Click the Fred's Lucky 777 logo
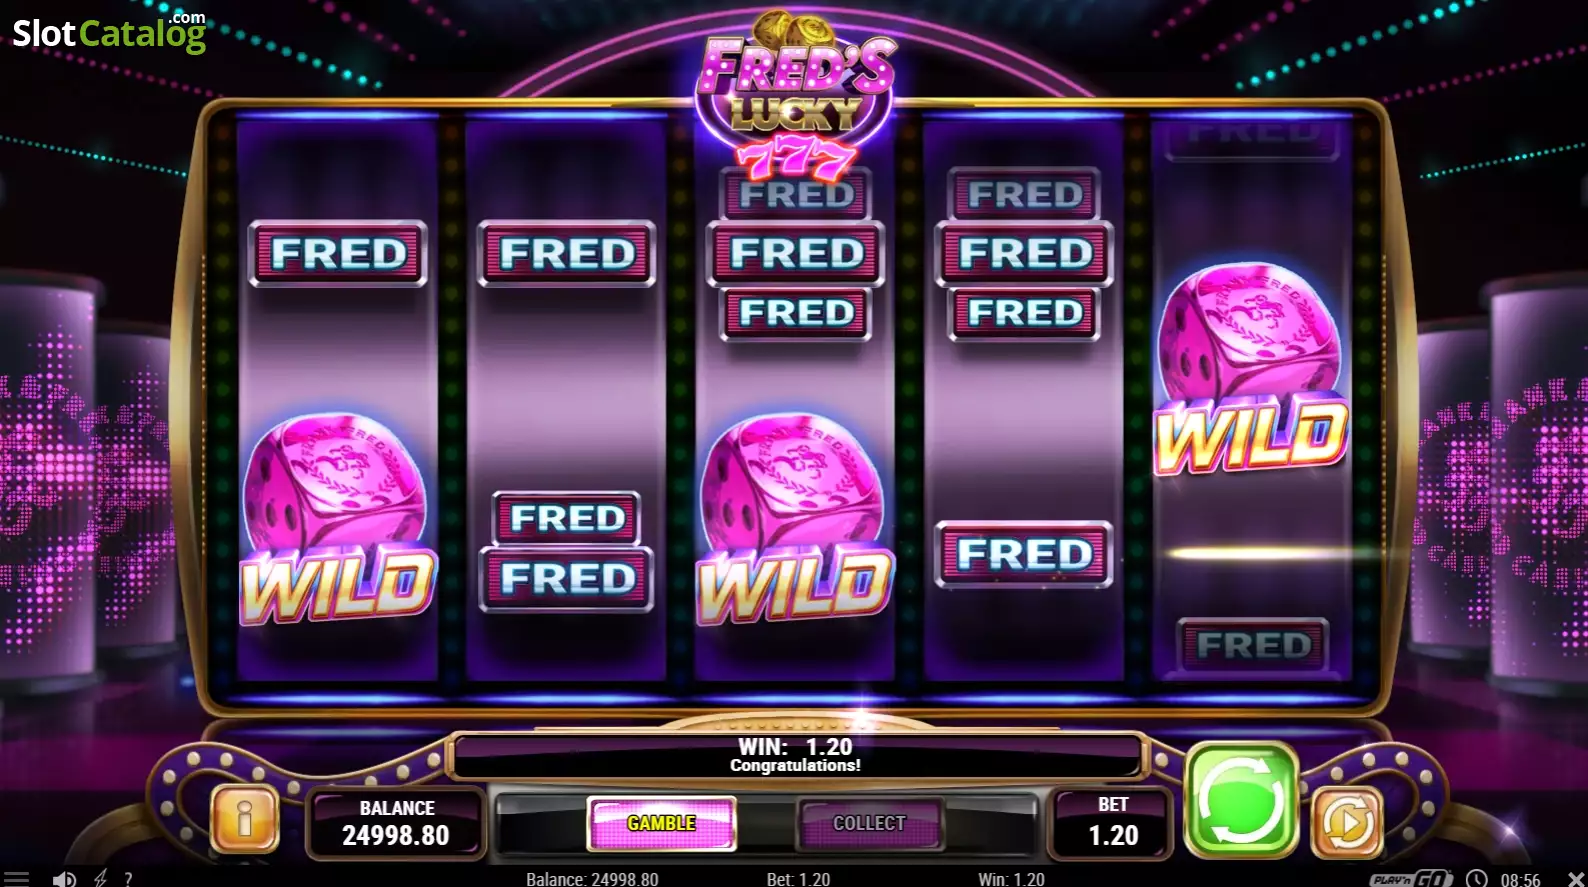 (795, 97)
